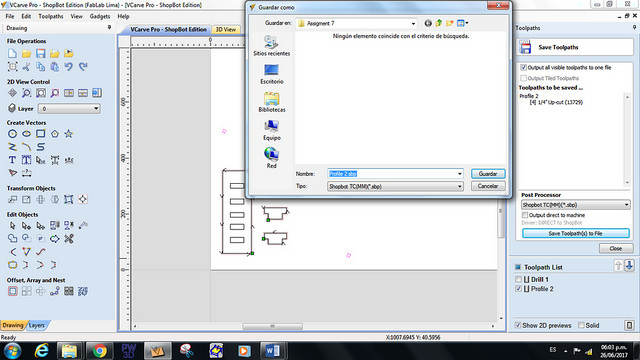Image resolution: width=640 pixels, height=360 pixels.
Task: Toggle the Output Tiled Toolpaths checkbox
Action: tap(524, 78)
